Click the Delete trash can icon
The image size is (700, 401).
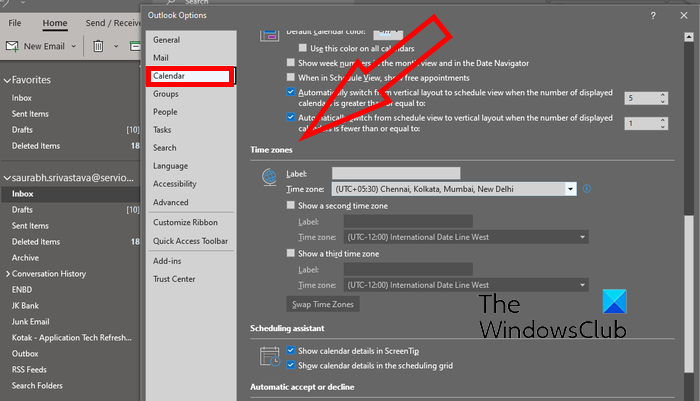tap(98, 46)
